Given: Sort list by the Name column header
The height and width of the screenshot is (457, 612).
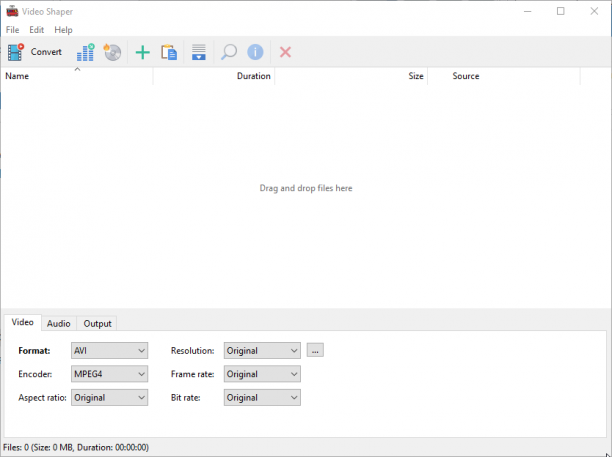Looking at the screenshot, I should (x=77, y=76).
